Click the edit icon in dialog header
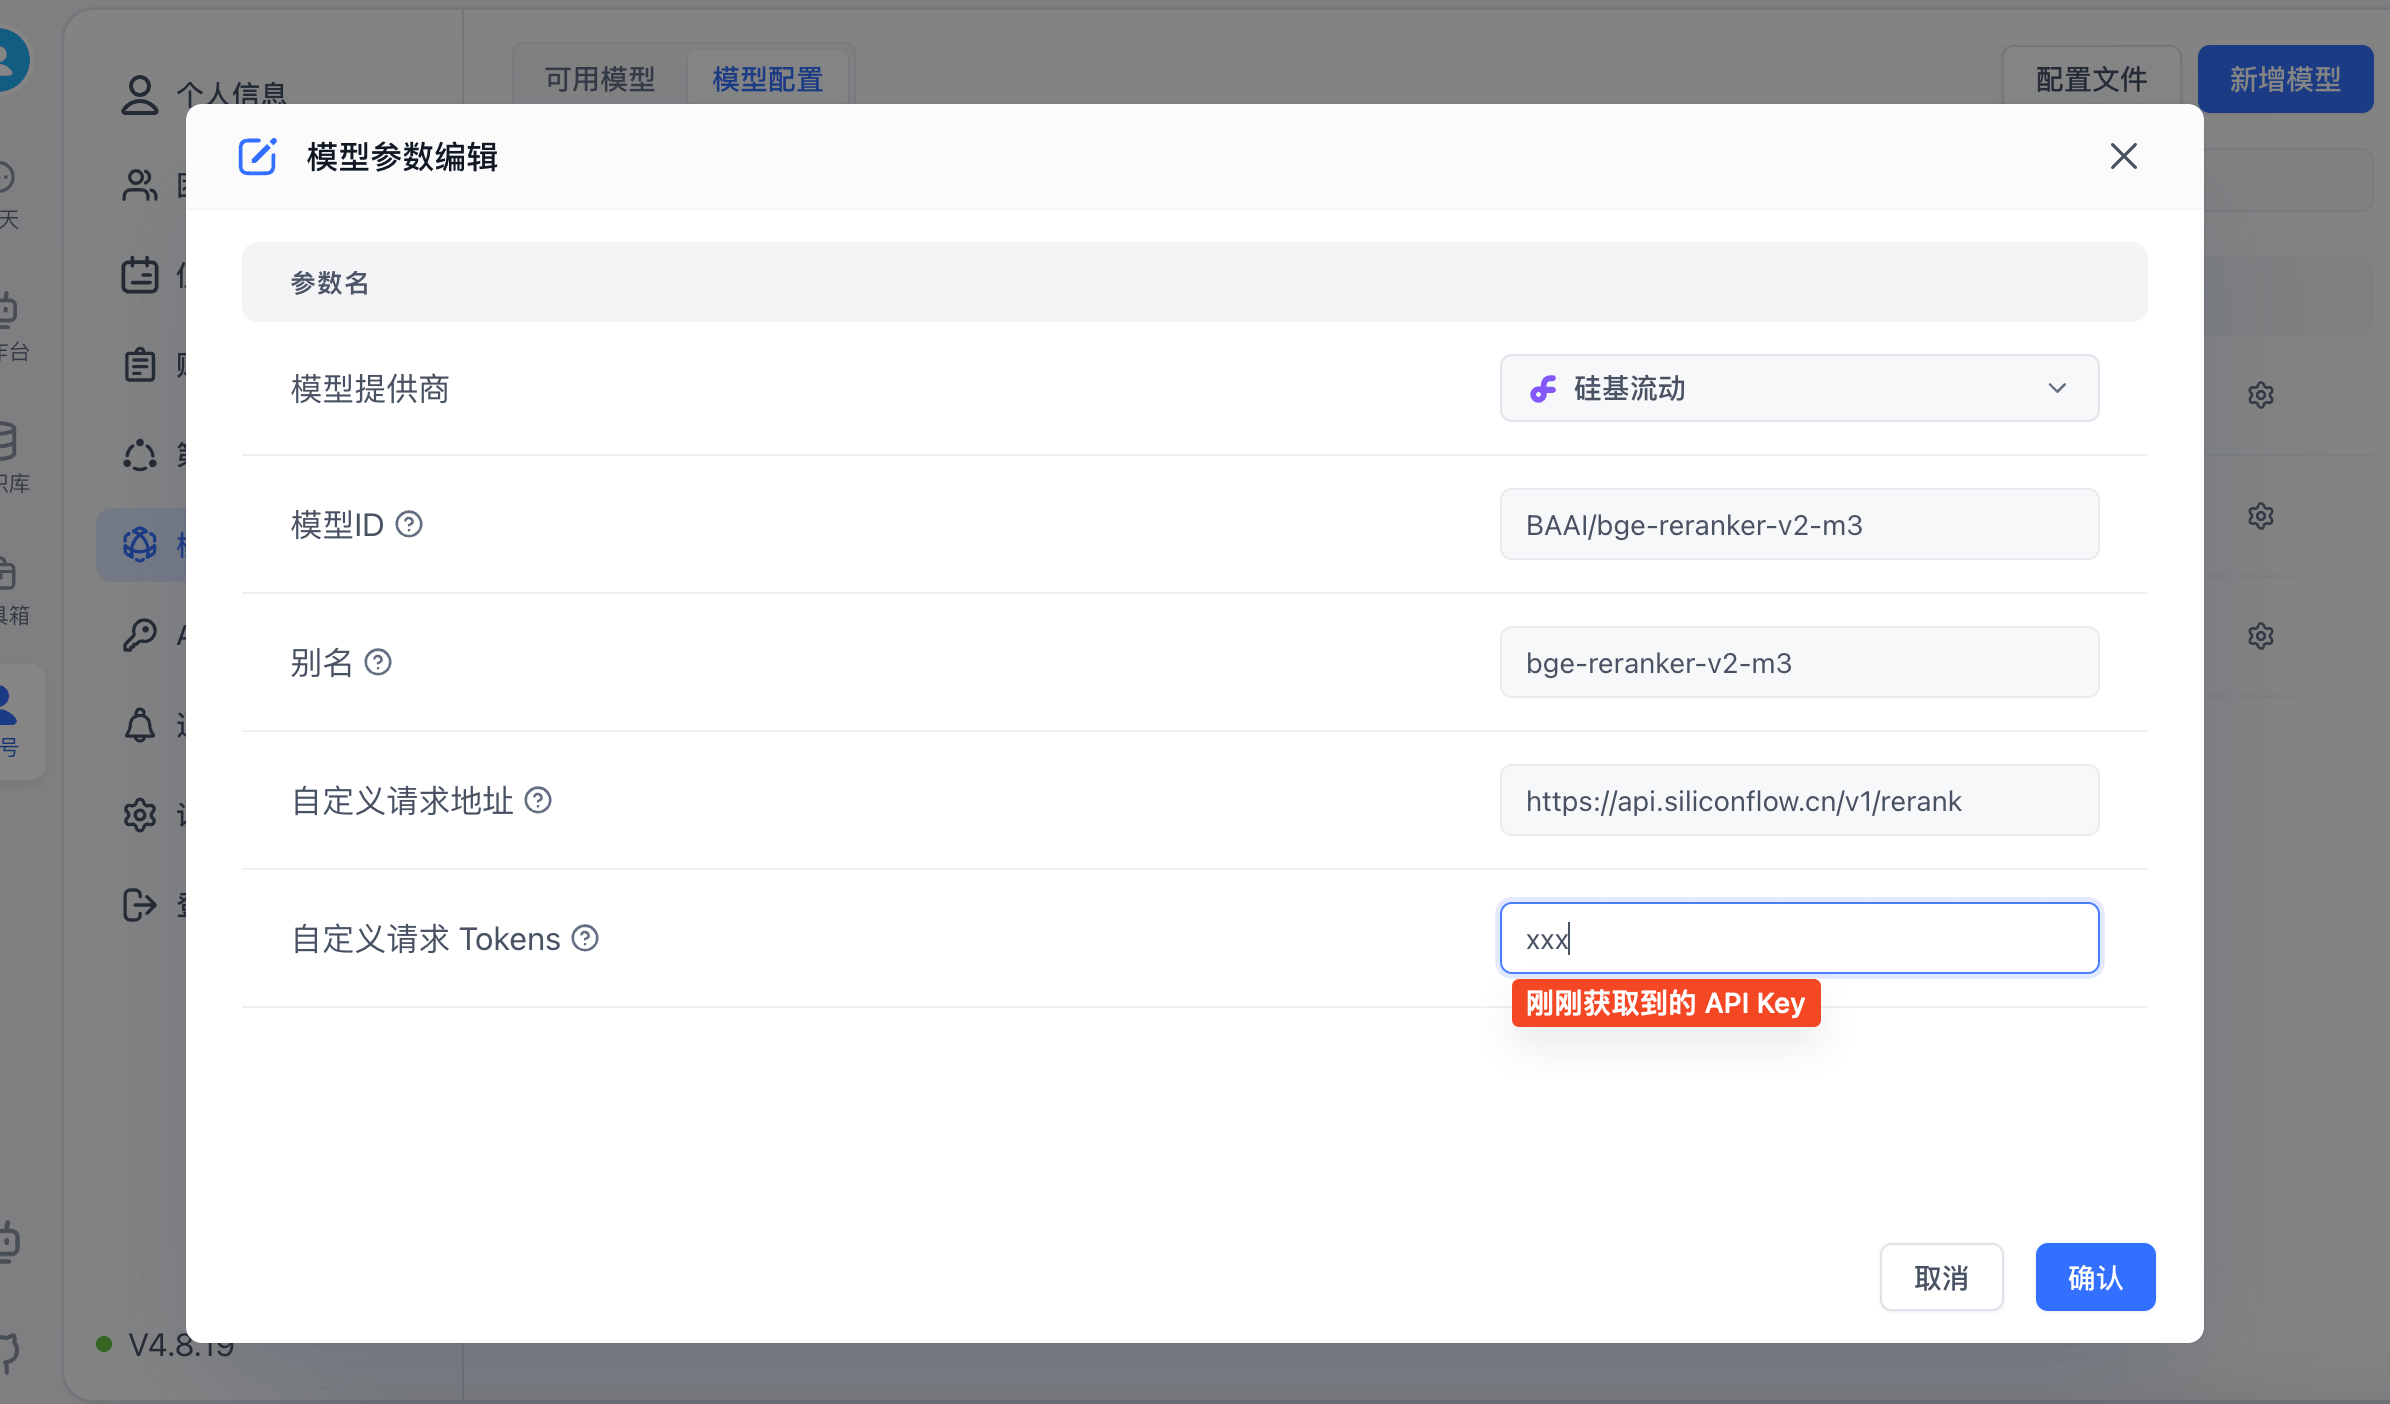Image resolution: width=2390 pixels, height=1404 pixels. click(x=257, y=156)
